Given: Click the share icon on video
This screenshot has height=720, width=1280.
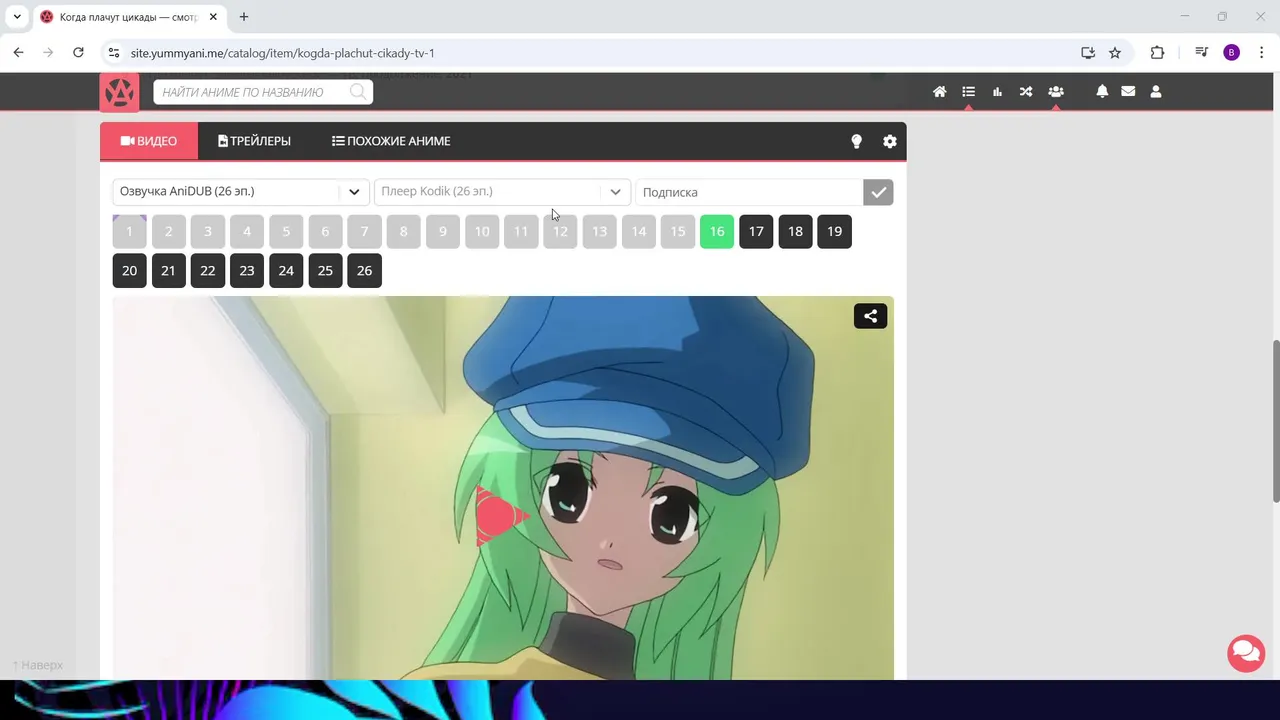Looking at the screenshot, I should click(870, 316).
